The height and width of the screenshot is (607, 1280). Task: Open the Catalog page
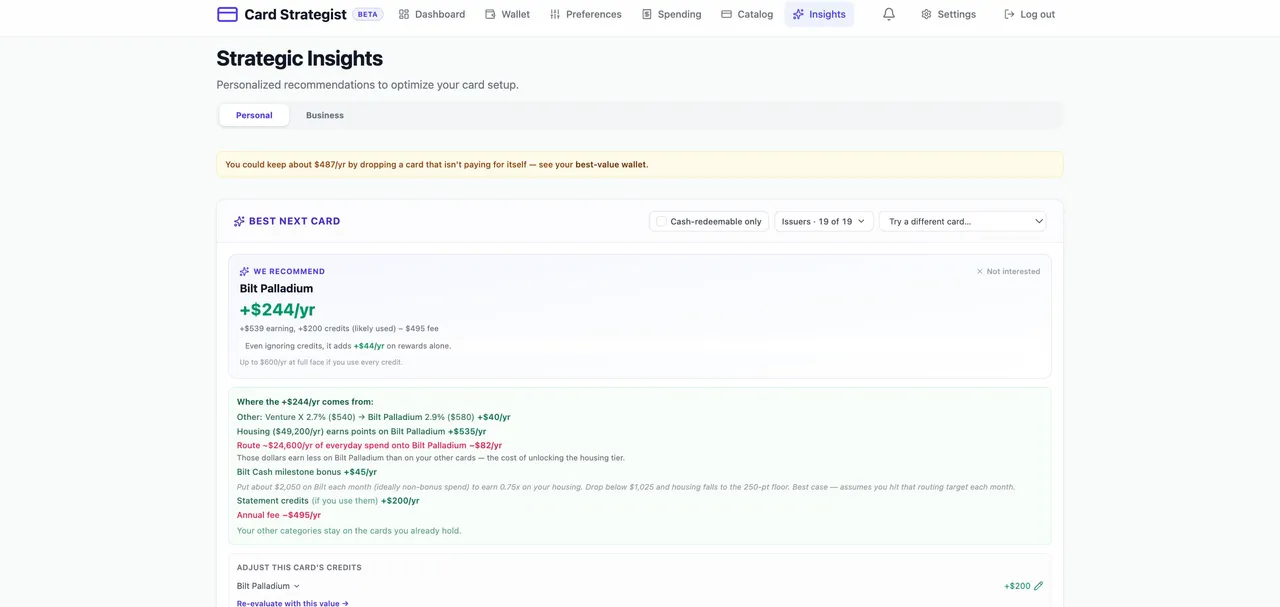[747, 14]
